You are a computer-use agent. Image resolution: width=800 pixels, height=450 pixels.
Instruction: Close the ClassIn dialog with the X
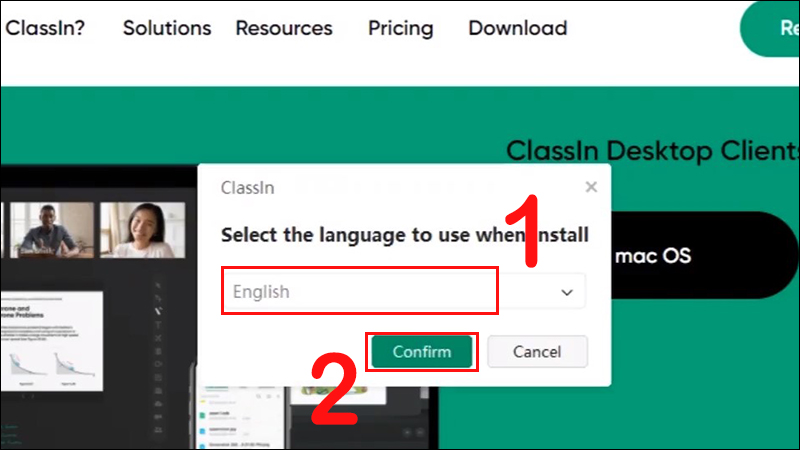click(591, 187)
